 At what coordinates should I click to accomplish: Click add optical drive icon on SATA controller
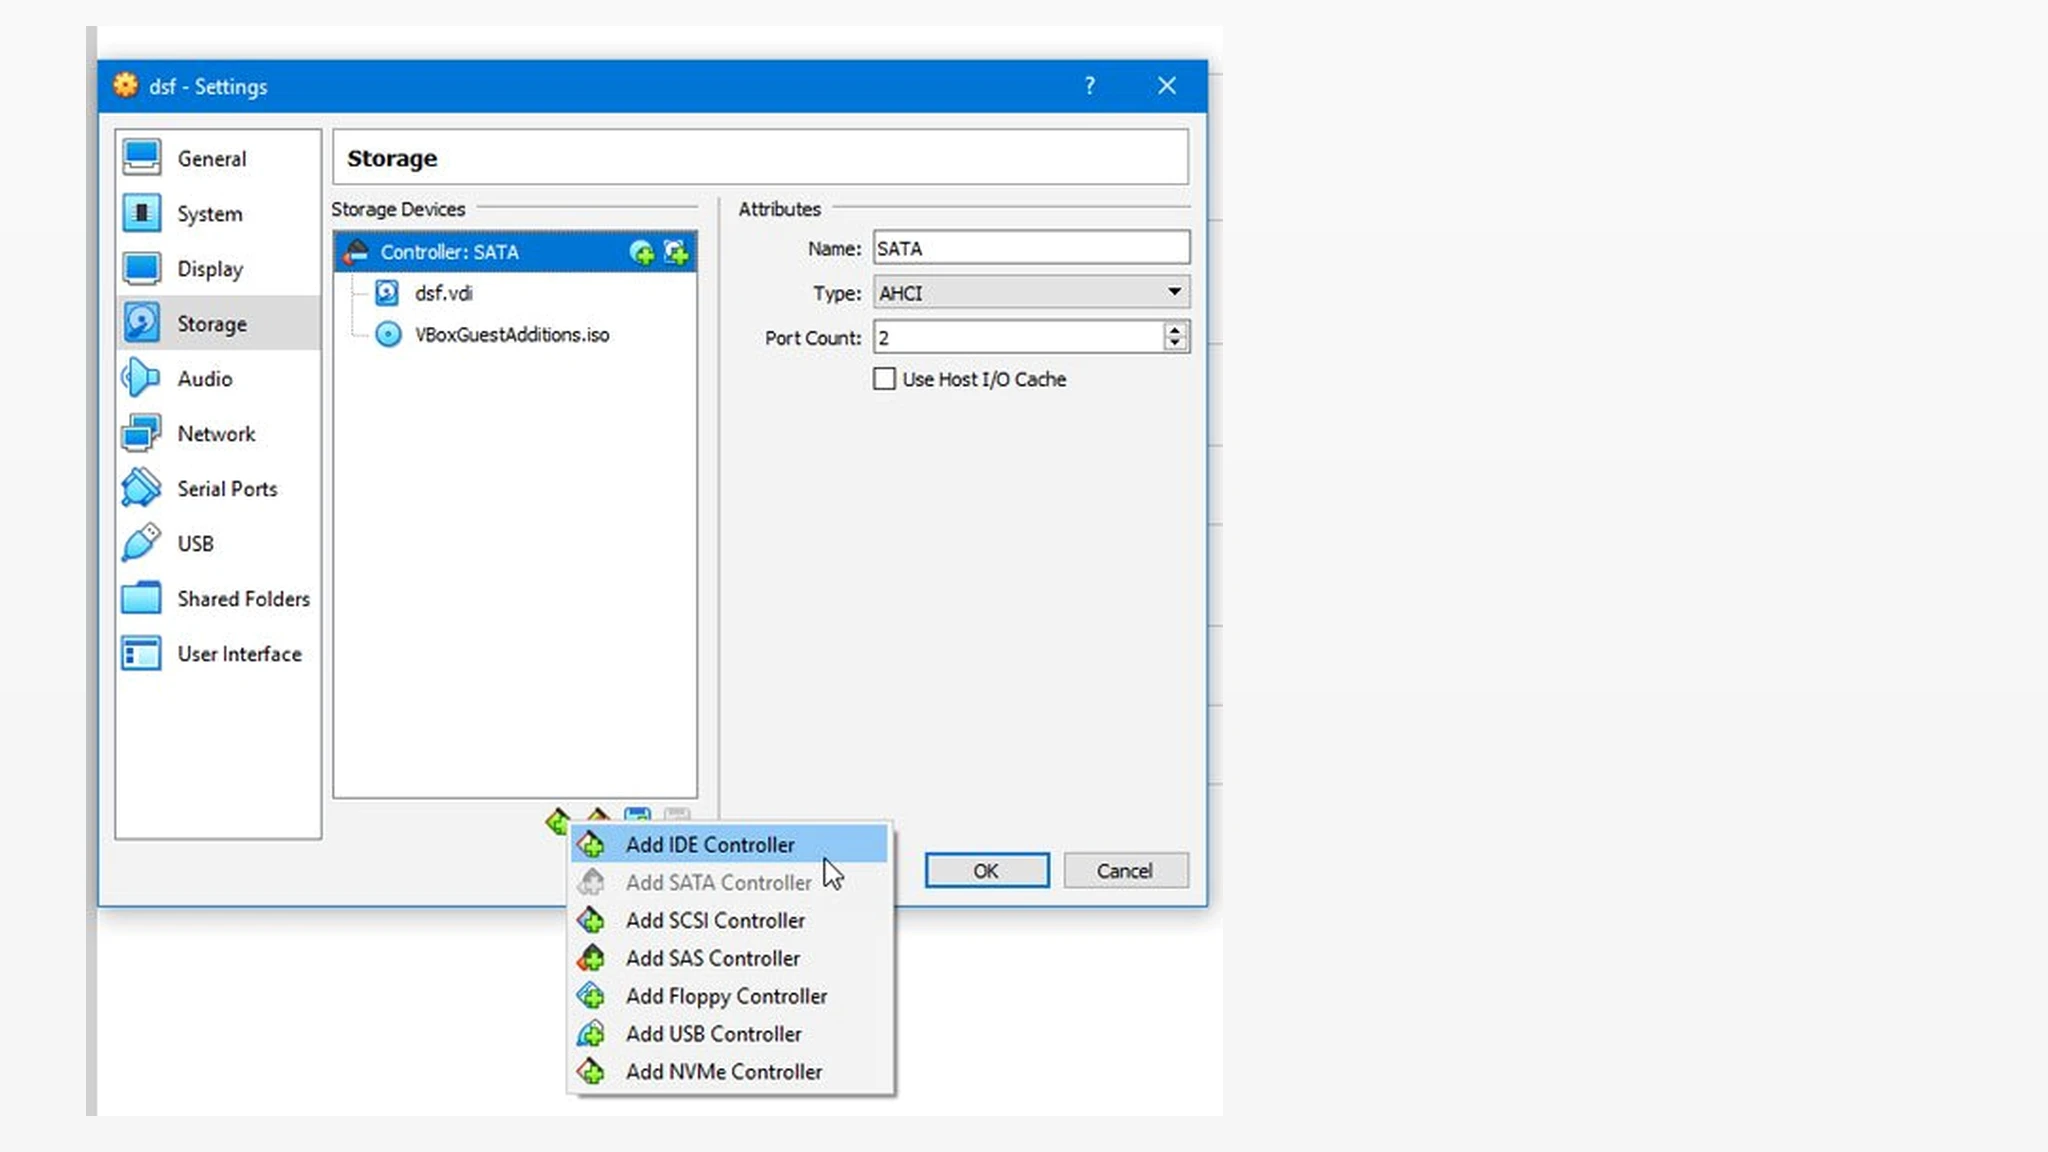[642, 252]
